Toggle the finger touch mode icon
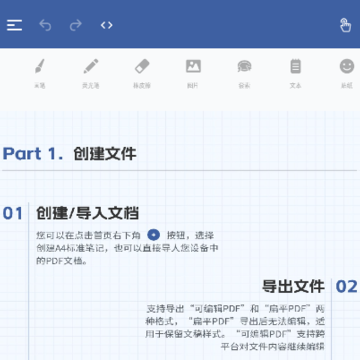This screenshot has width=360, height=360. 345,25
